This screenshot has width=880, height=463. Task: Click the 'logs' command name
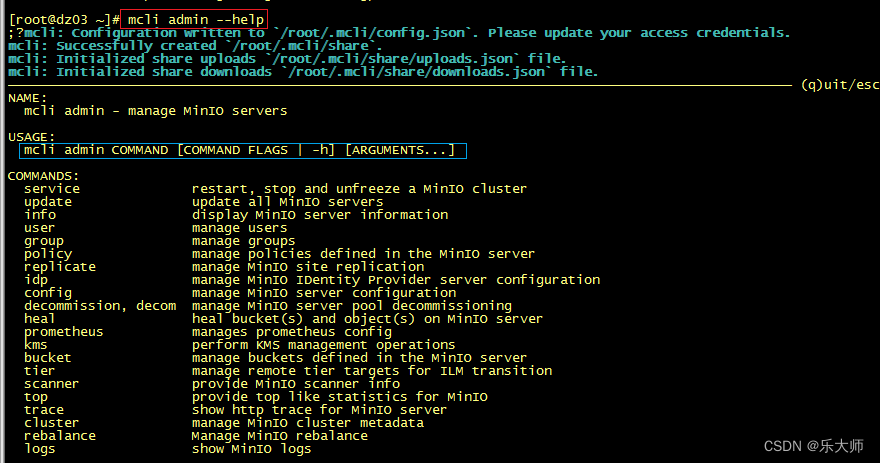coord(39,449)
